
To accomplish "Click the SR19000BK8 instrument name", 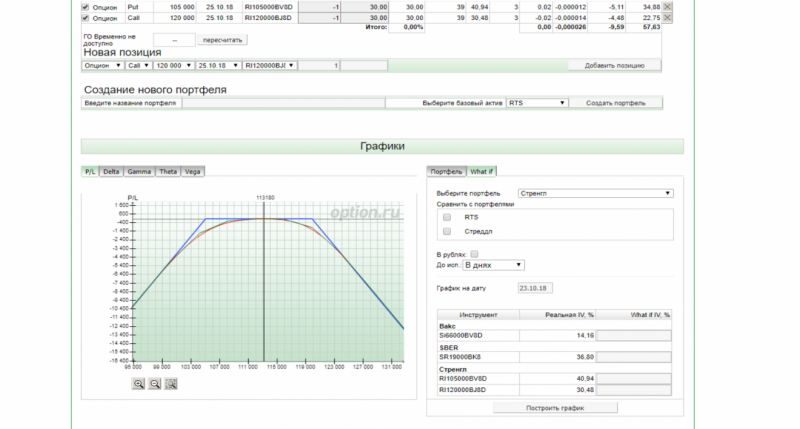I will [460, 357].
